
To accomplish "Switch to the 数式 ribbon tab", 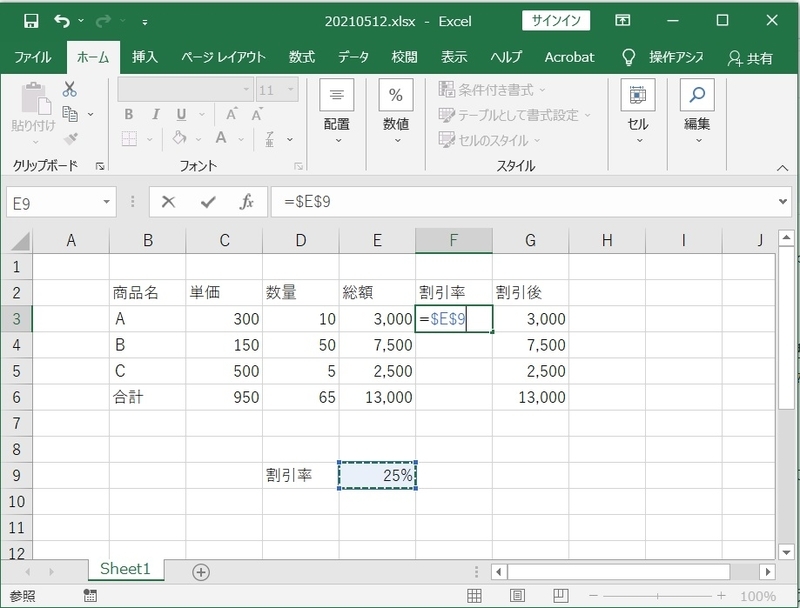I will [301, 57].
